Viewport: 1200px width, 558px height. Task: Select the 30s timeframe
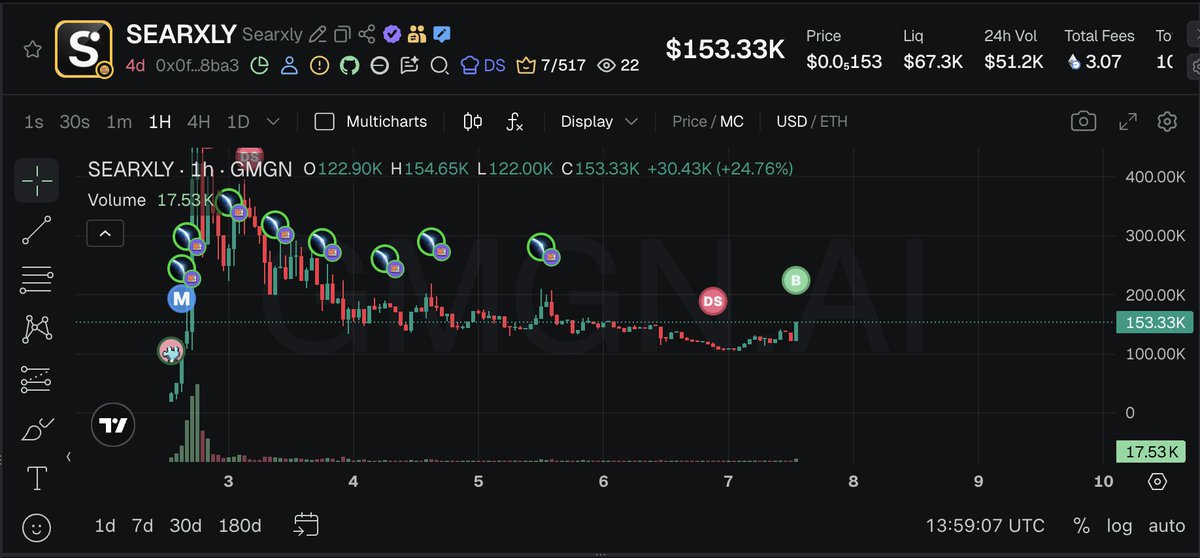[74, 122]
